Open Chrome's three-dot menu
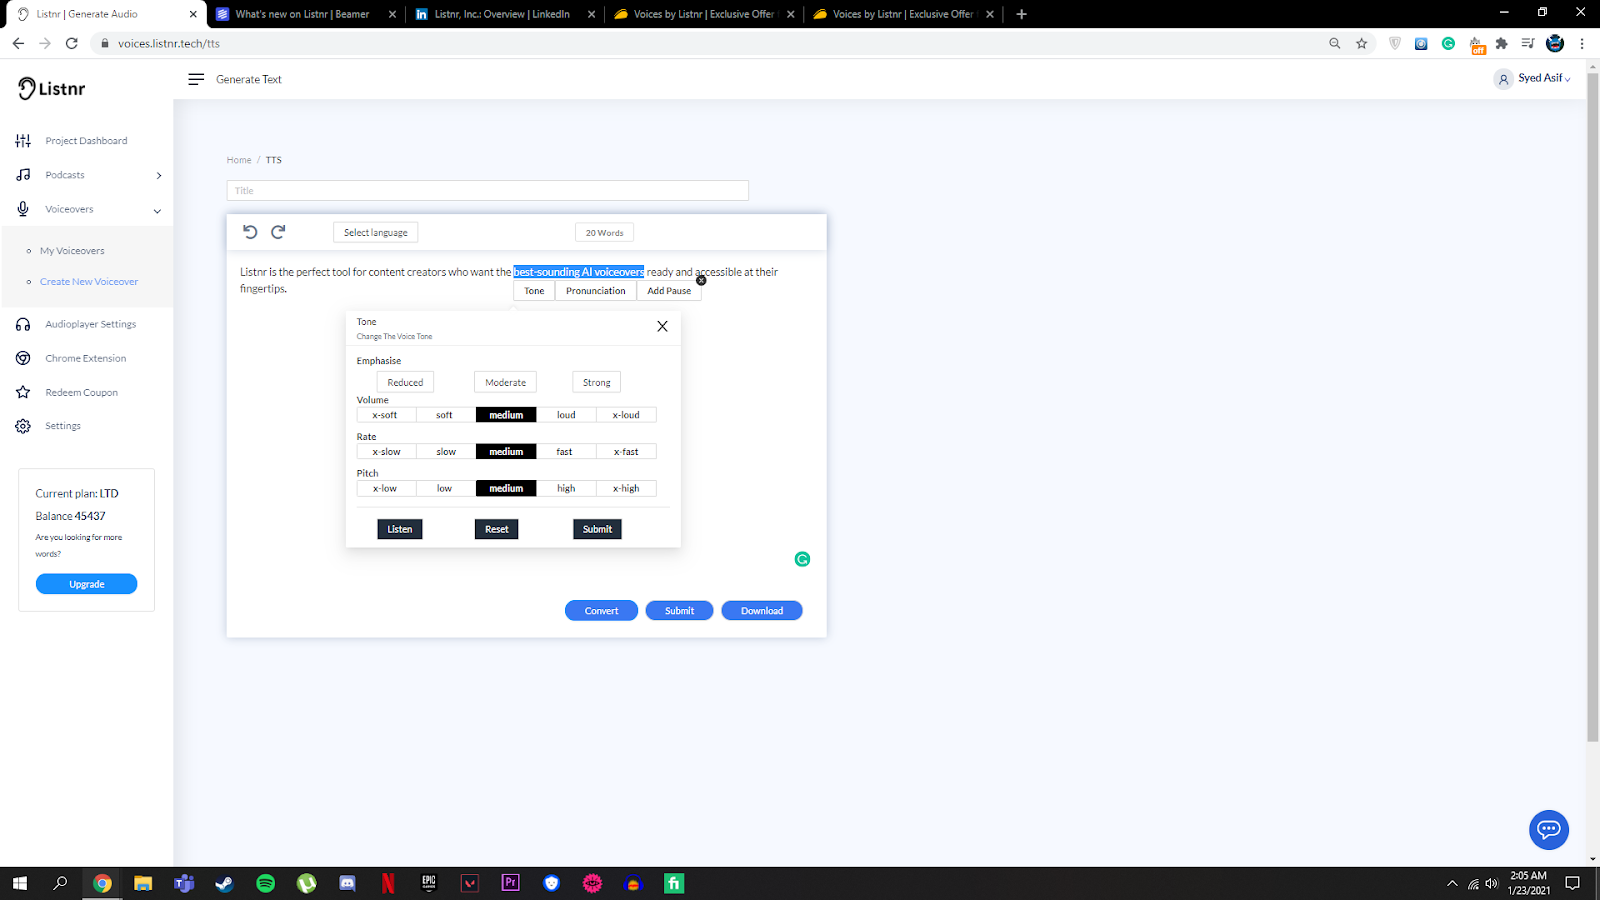1600x900 pixels. click(1582, 43)
